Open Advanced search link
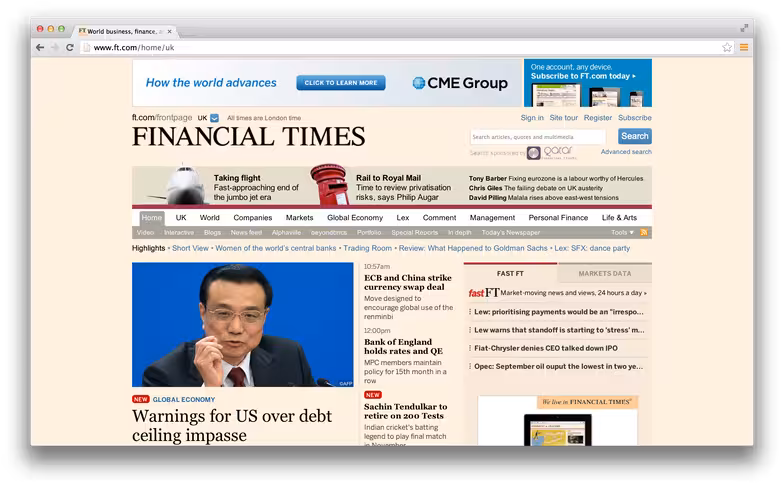 pos(626,152)
